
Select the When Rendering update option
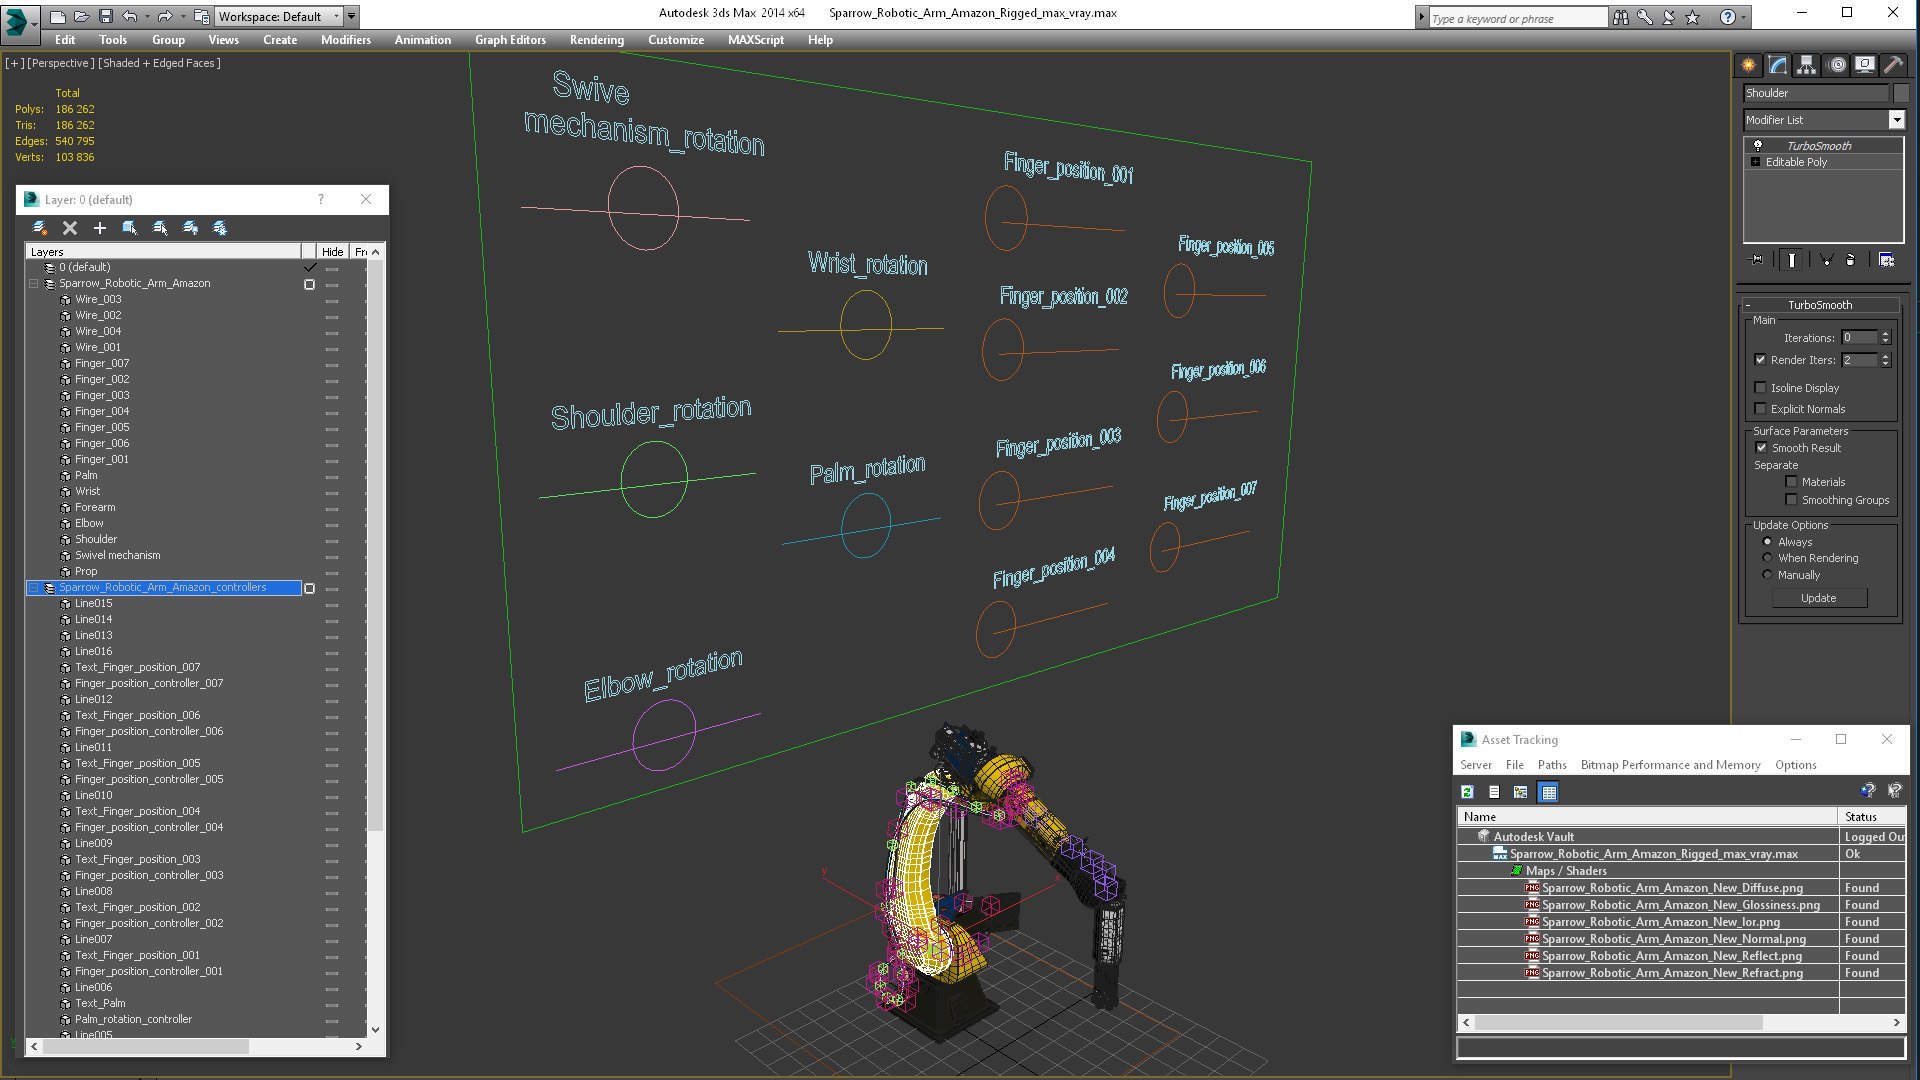coord(1767,558)
